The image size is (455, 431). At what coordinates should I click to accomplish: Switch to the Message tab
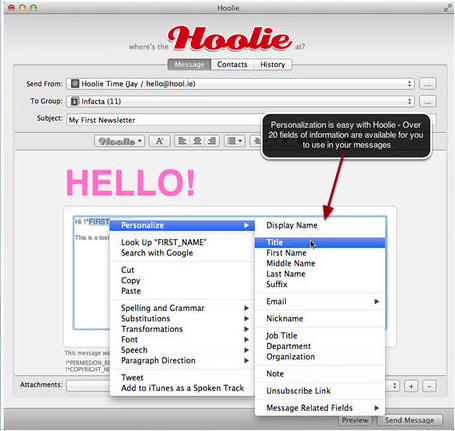(189, 64)
